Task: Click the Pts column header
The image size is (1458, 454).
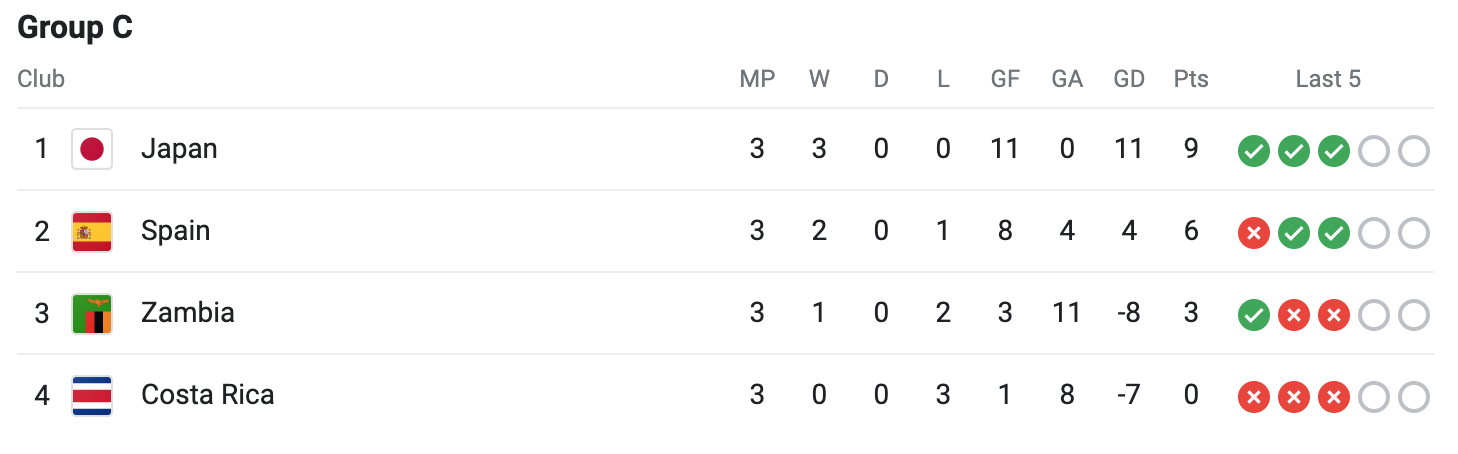Action: [x=1190, y=80]
